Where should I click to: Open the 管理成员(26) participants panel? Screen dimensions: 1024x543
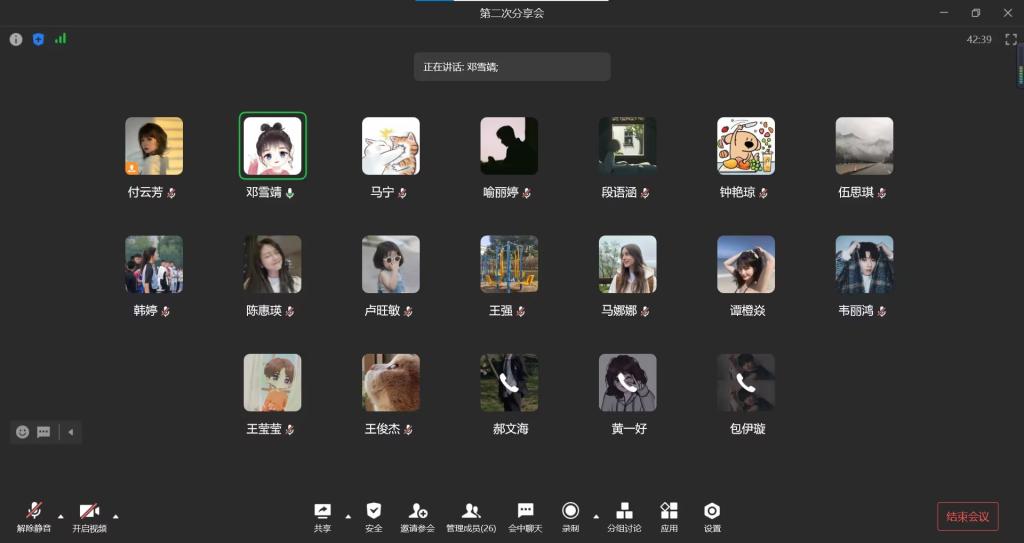pos(471,511)
